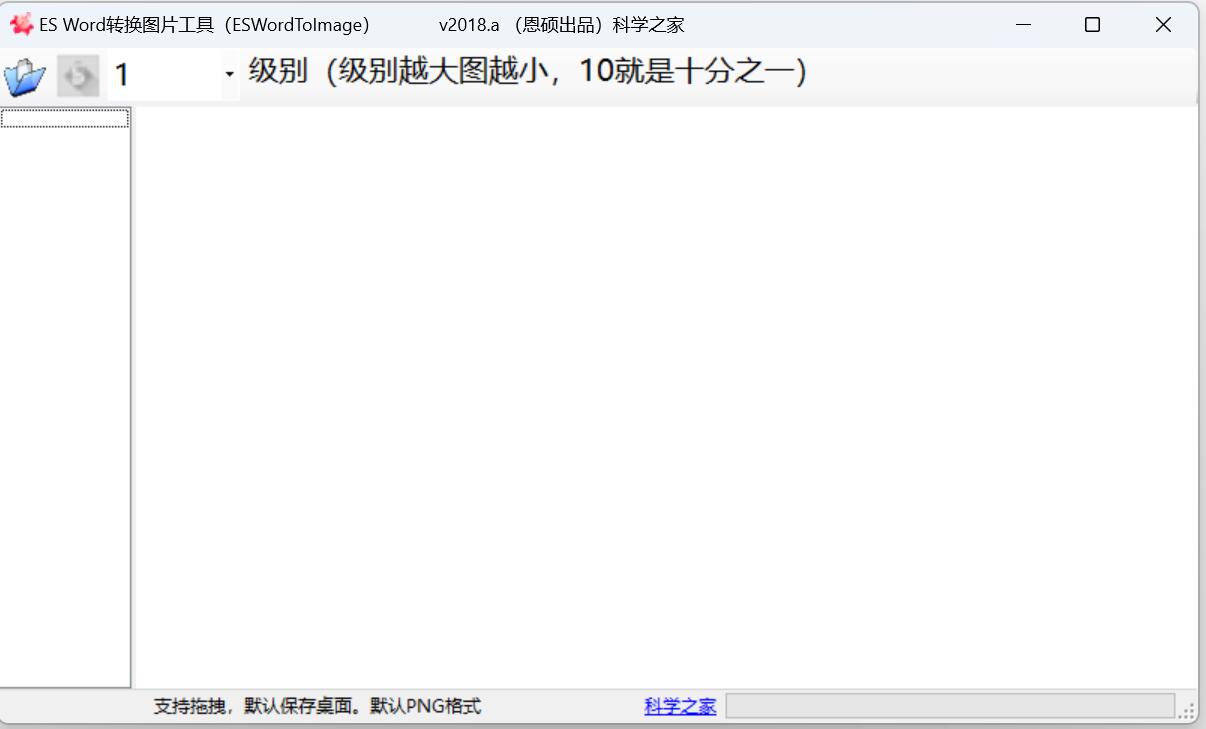1206x729 pixels.
Task: Click the 级别 label text in toolbar
Action: pyautogui.click(x=528, y=72)
